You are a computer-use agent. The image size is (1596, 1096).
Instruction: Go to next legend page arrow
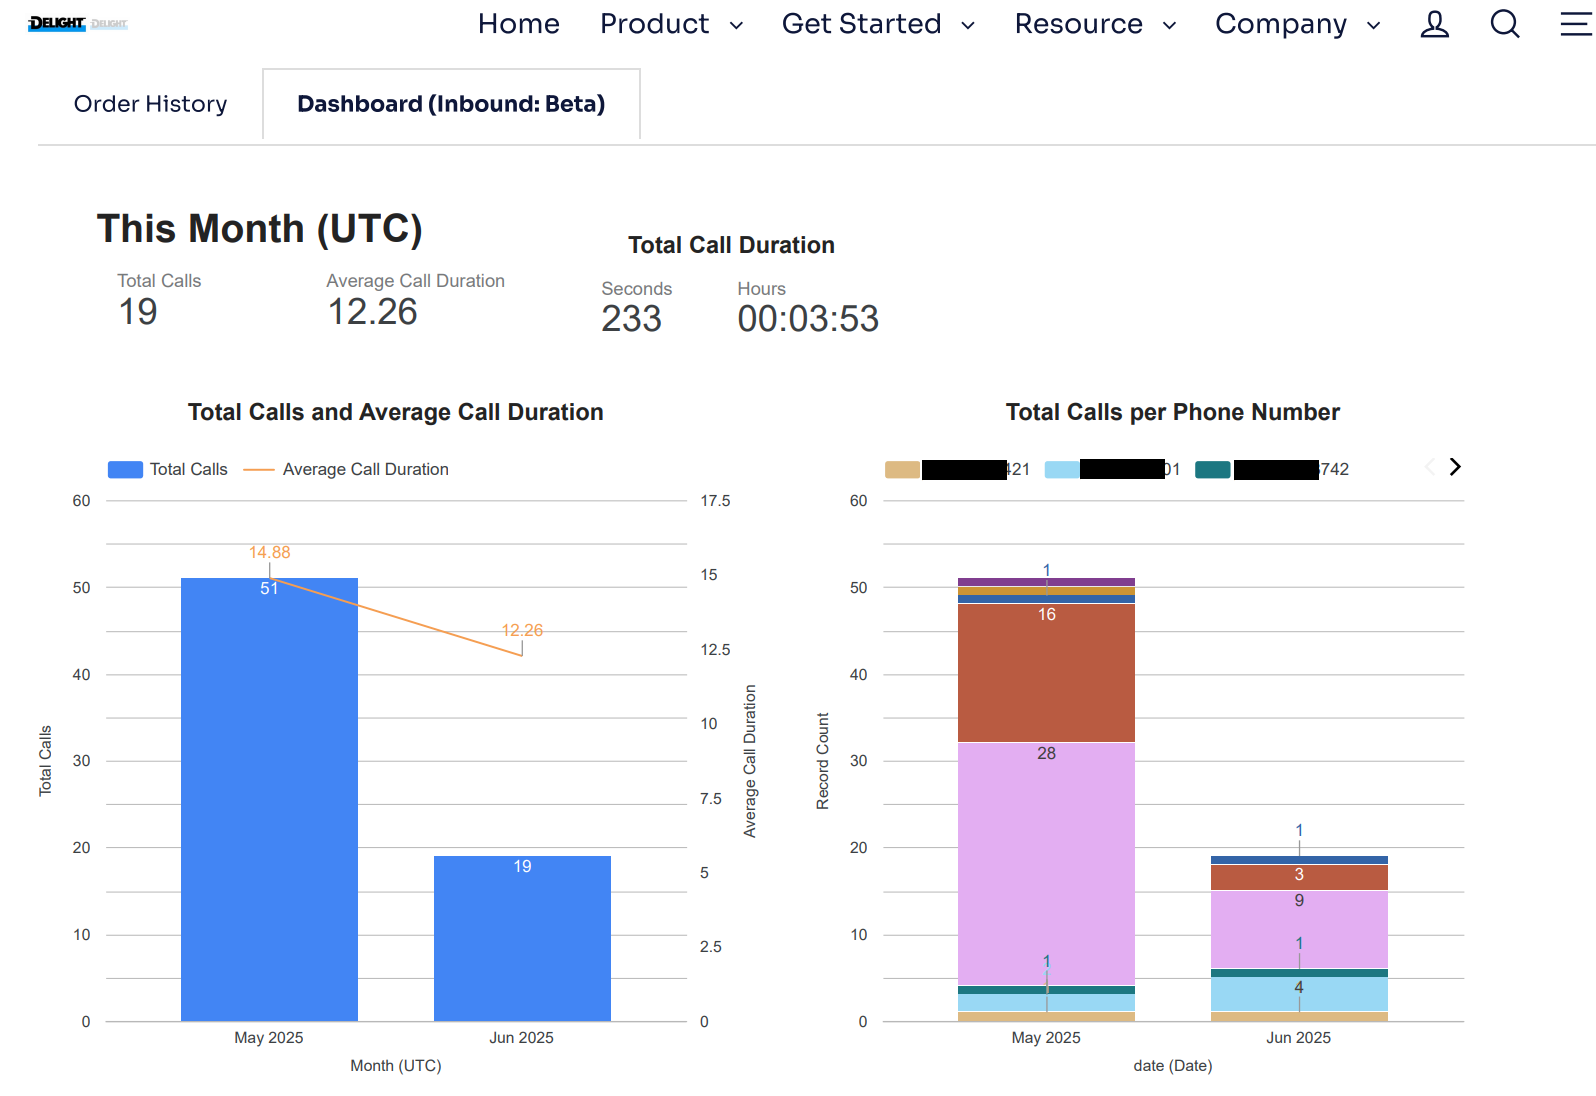1455,467
